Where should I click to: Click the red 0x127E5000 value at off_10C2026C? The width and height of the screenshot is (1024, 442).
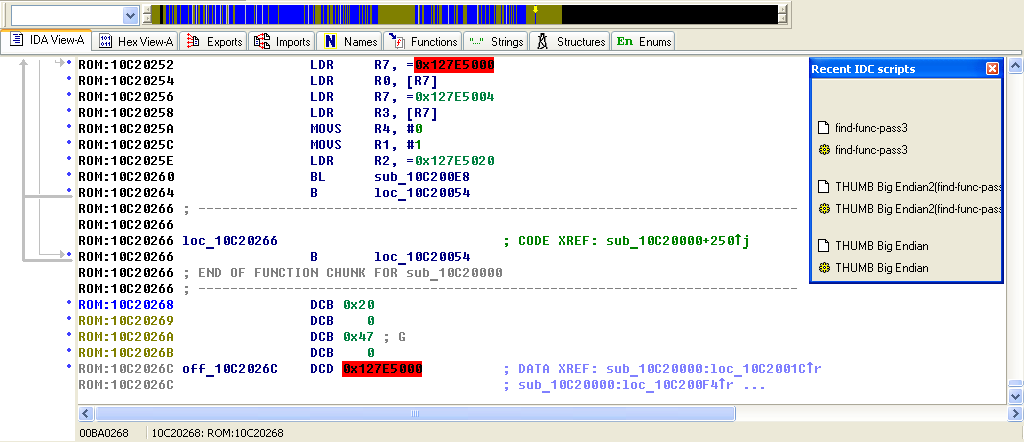(x=382, y=369)
